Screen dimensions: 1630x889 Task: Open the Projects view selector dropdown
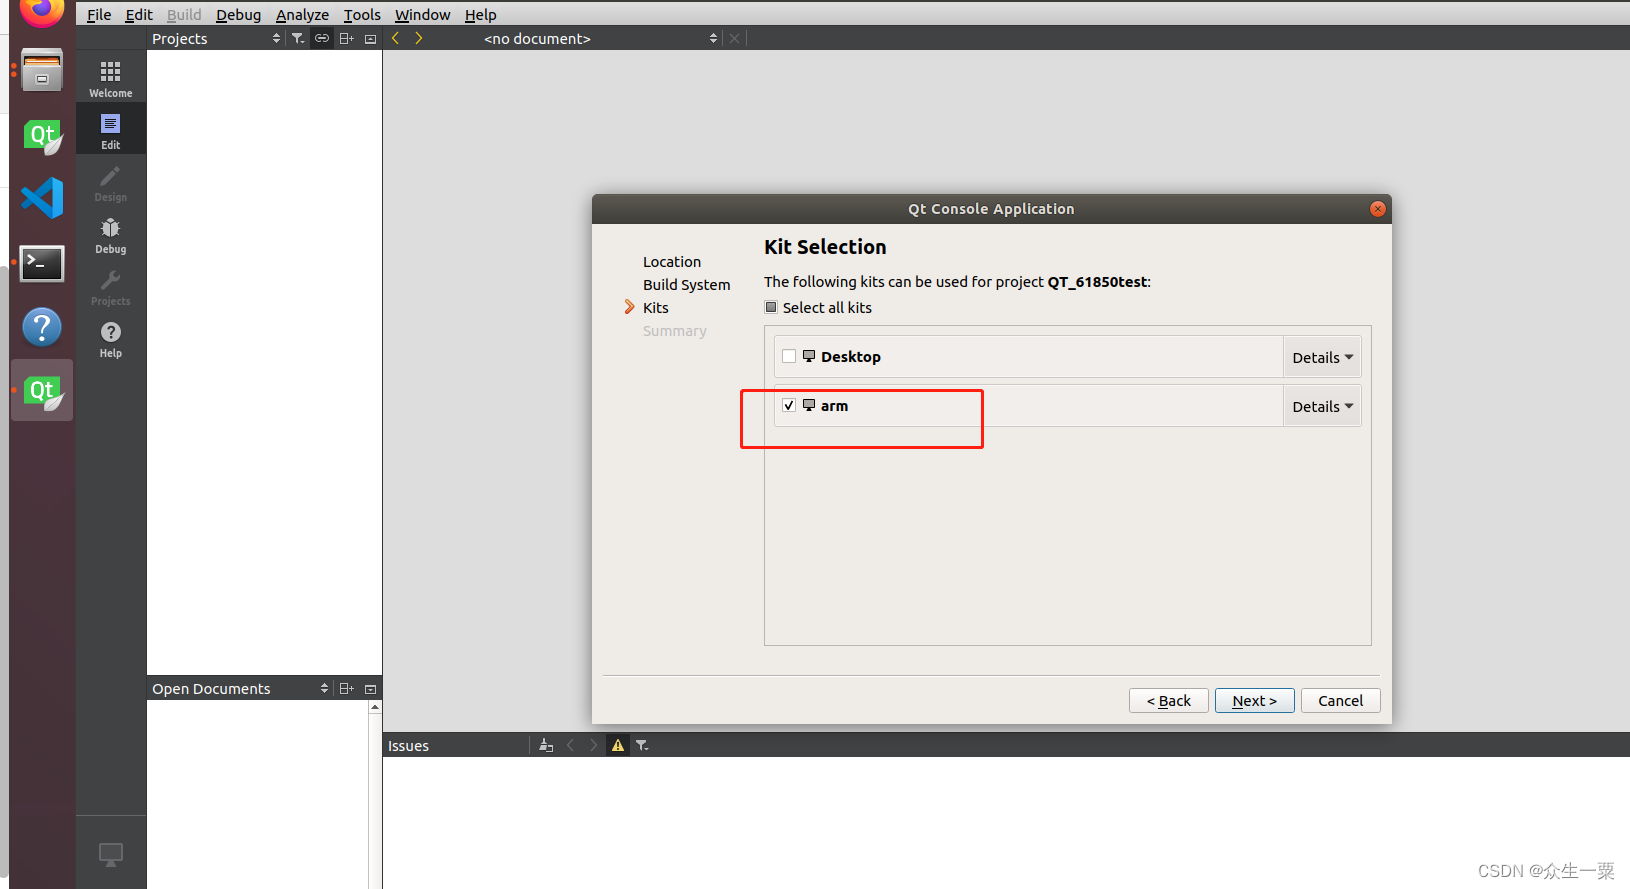(x=216, y=38)
